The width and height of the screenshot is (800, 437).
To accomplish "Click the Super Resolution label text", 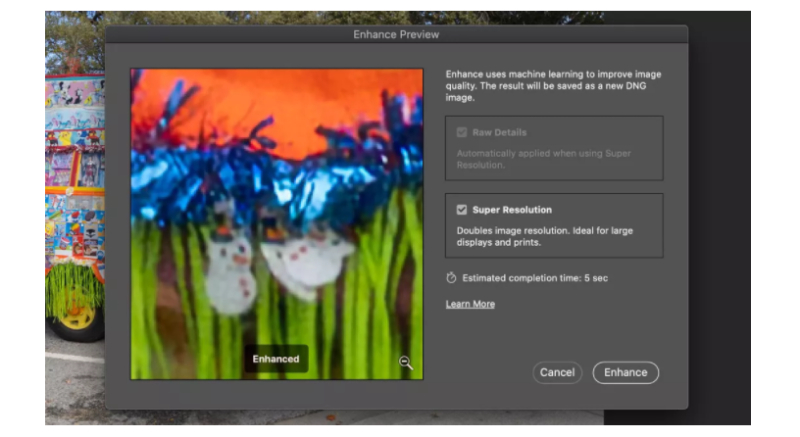I will click(511, 210).
